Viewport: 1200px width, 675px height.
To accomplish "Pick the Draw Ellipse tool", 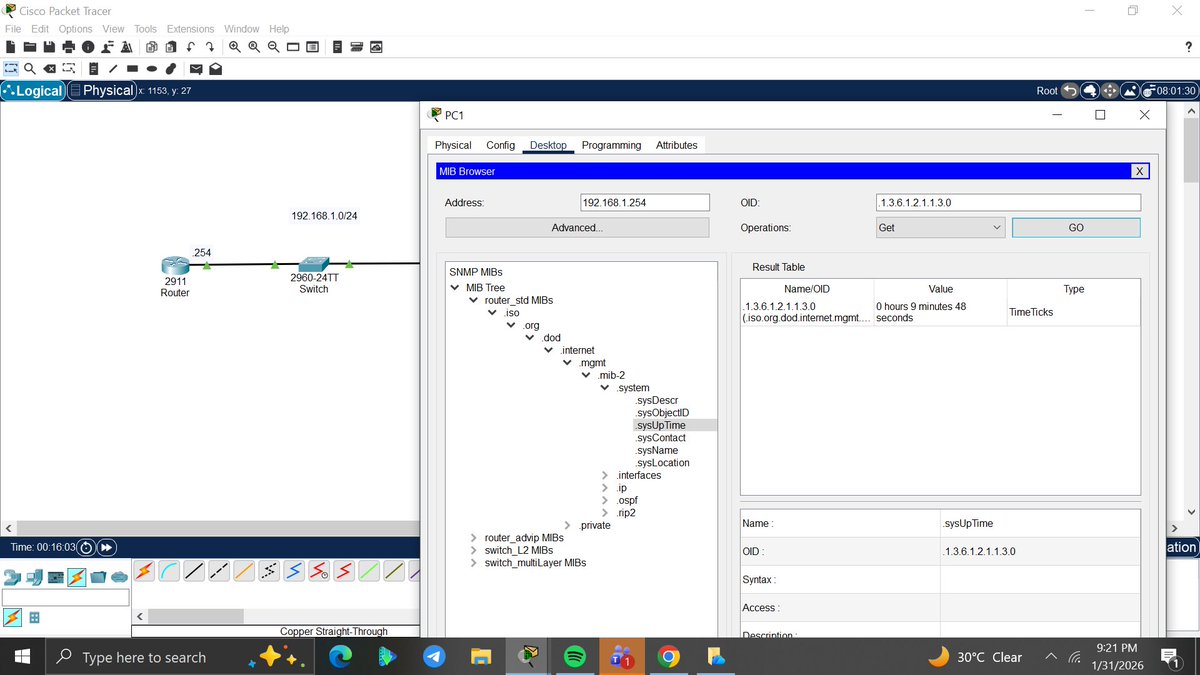I will [152, 68].
